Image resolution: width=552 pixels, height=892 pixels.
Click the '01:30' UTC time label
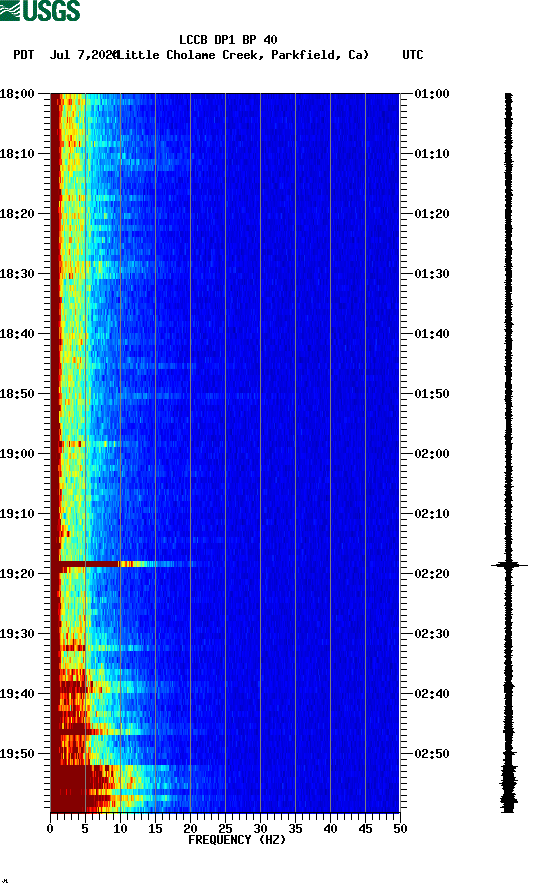(432, 274)
